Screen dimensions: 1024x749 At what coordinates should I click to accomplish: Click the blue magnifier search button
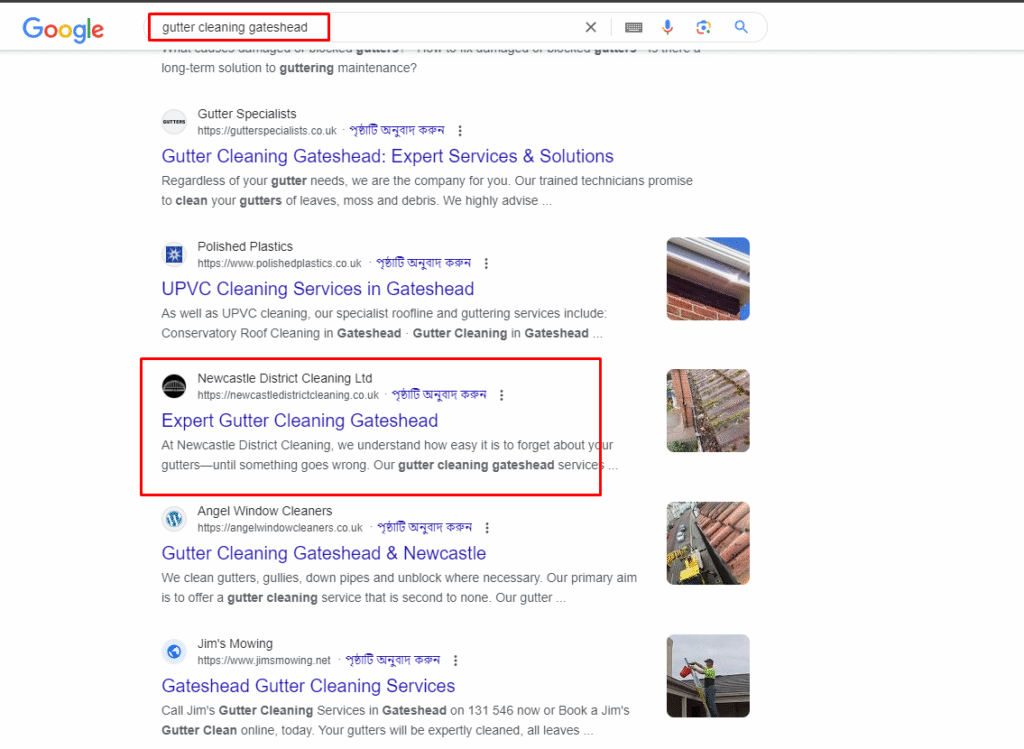741,27
